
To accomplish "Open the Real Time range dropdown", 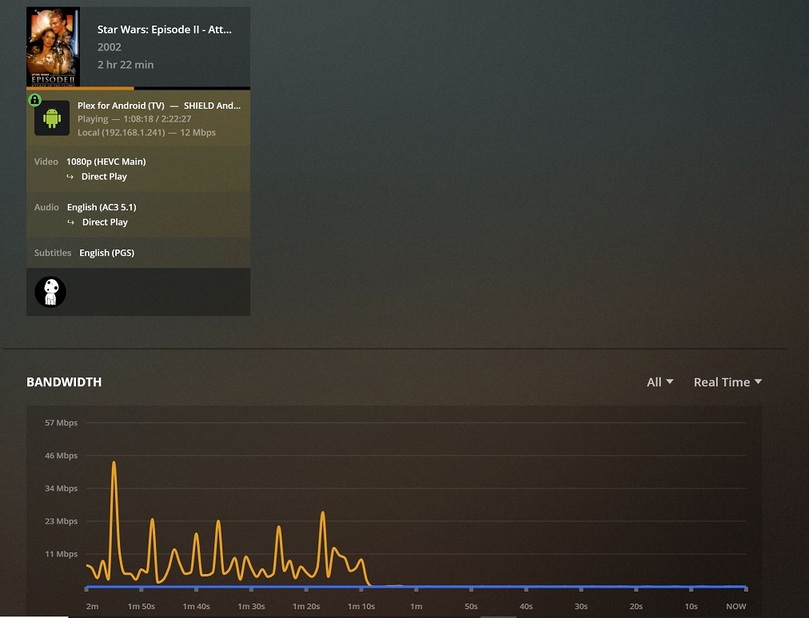I will coord(727,382).
